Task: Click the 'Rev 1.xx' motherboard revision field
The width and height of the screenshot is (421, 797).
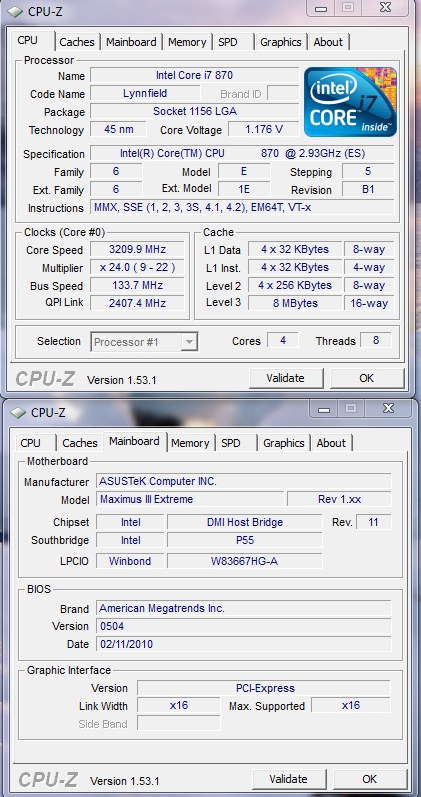Action: tap(340, 499)
